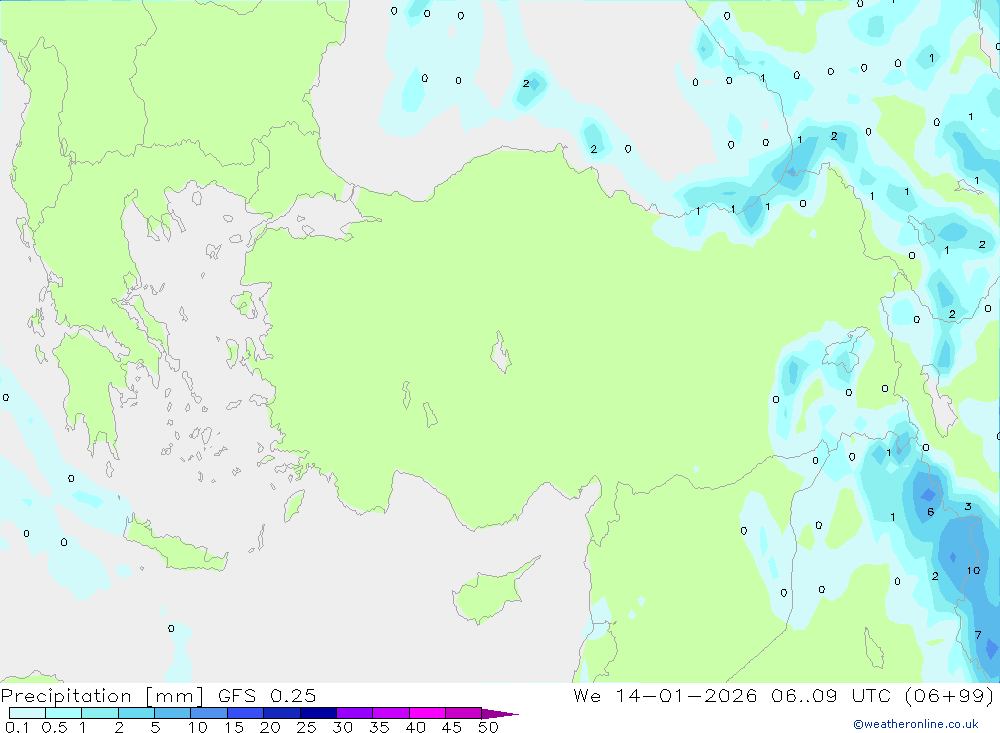This screenshot has width=1000, height=733.
Task: Click the '0.1' legend scale label
Action: [17, 727]
